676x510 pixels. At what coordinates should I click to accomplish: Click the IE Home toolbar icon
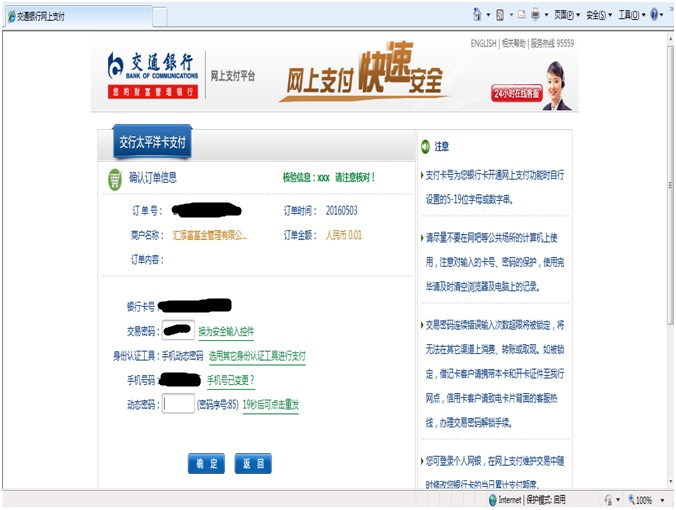[x=477, y=15]
